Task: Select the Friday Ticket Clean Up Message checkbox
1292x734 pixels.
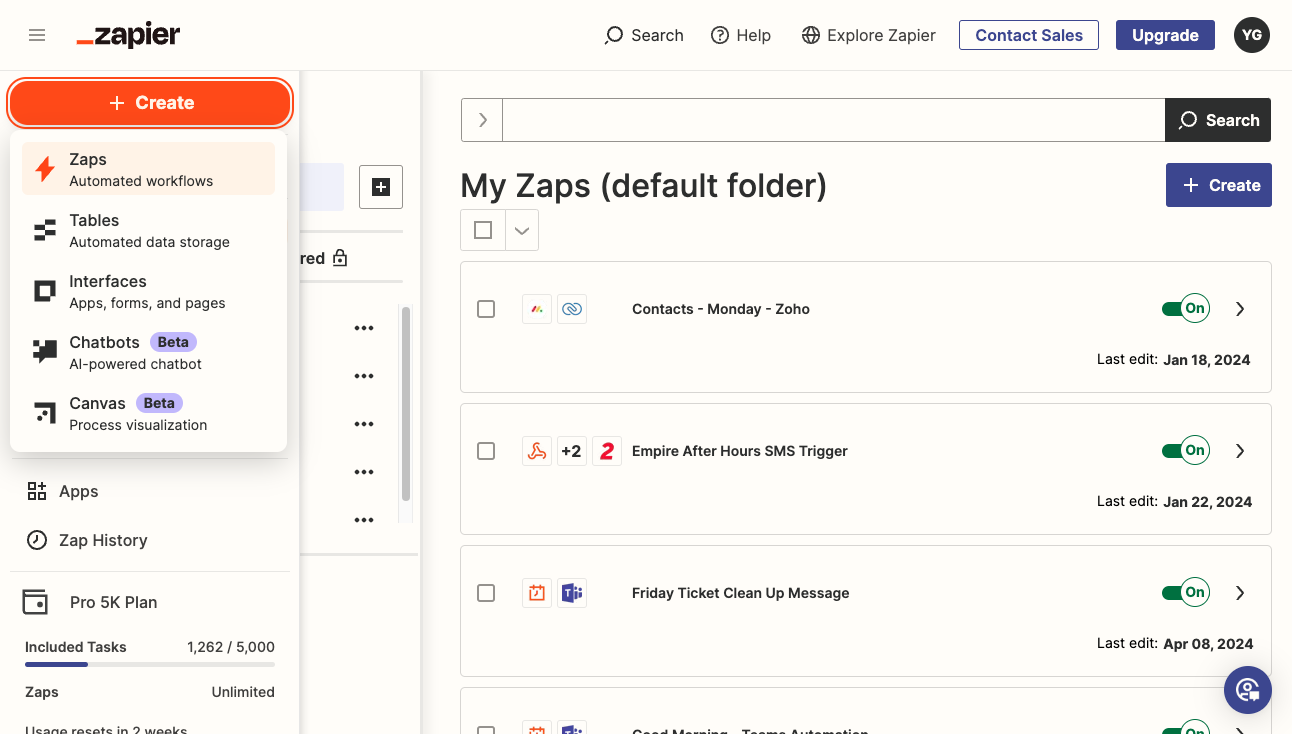Action: (486, 593)
